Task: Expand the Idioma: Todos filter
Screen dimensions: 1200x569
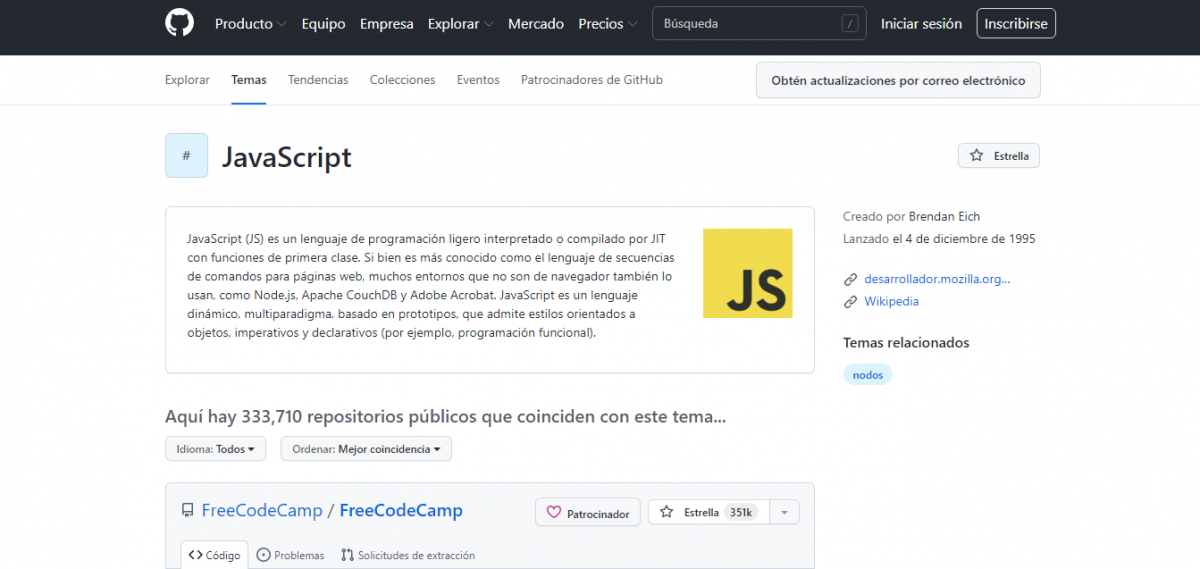Action: point(215,449)
